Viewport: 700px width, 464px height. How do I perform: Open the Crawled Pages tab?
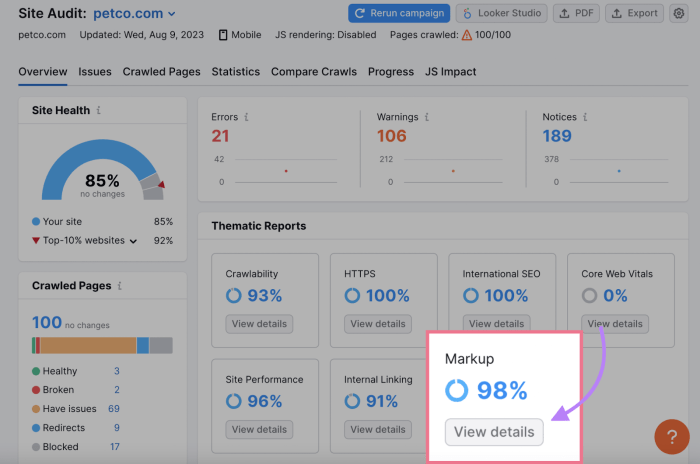click(x=162, y=72)
